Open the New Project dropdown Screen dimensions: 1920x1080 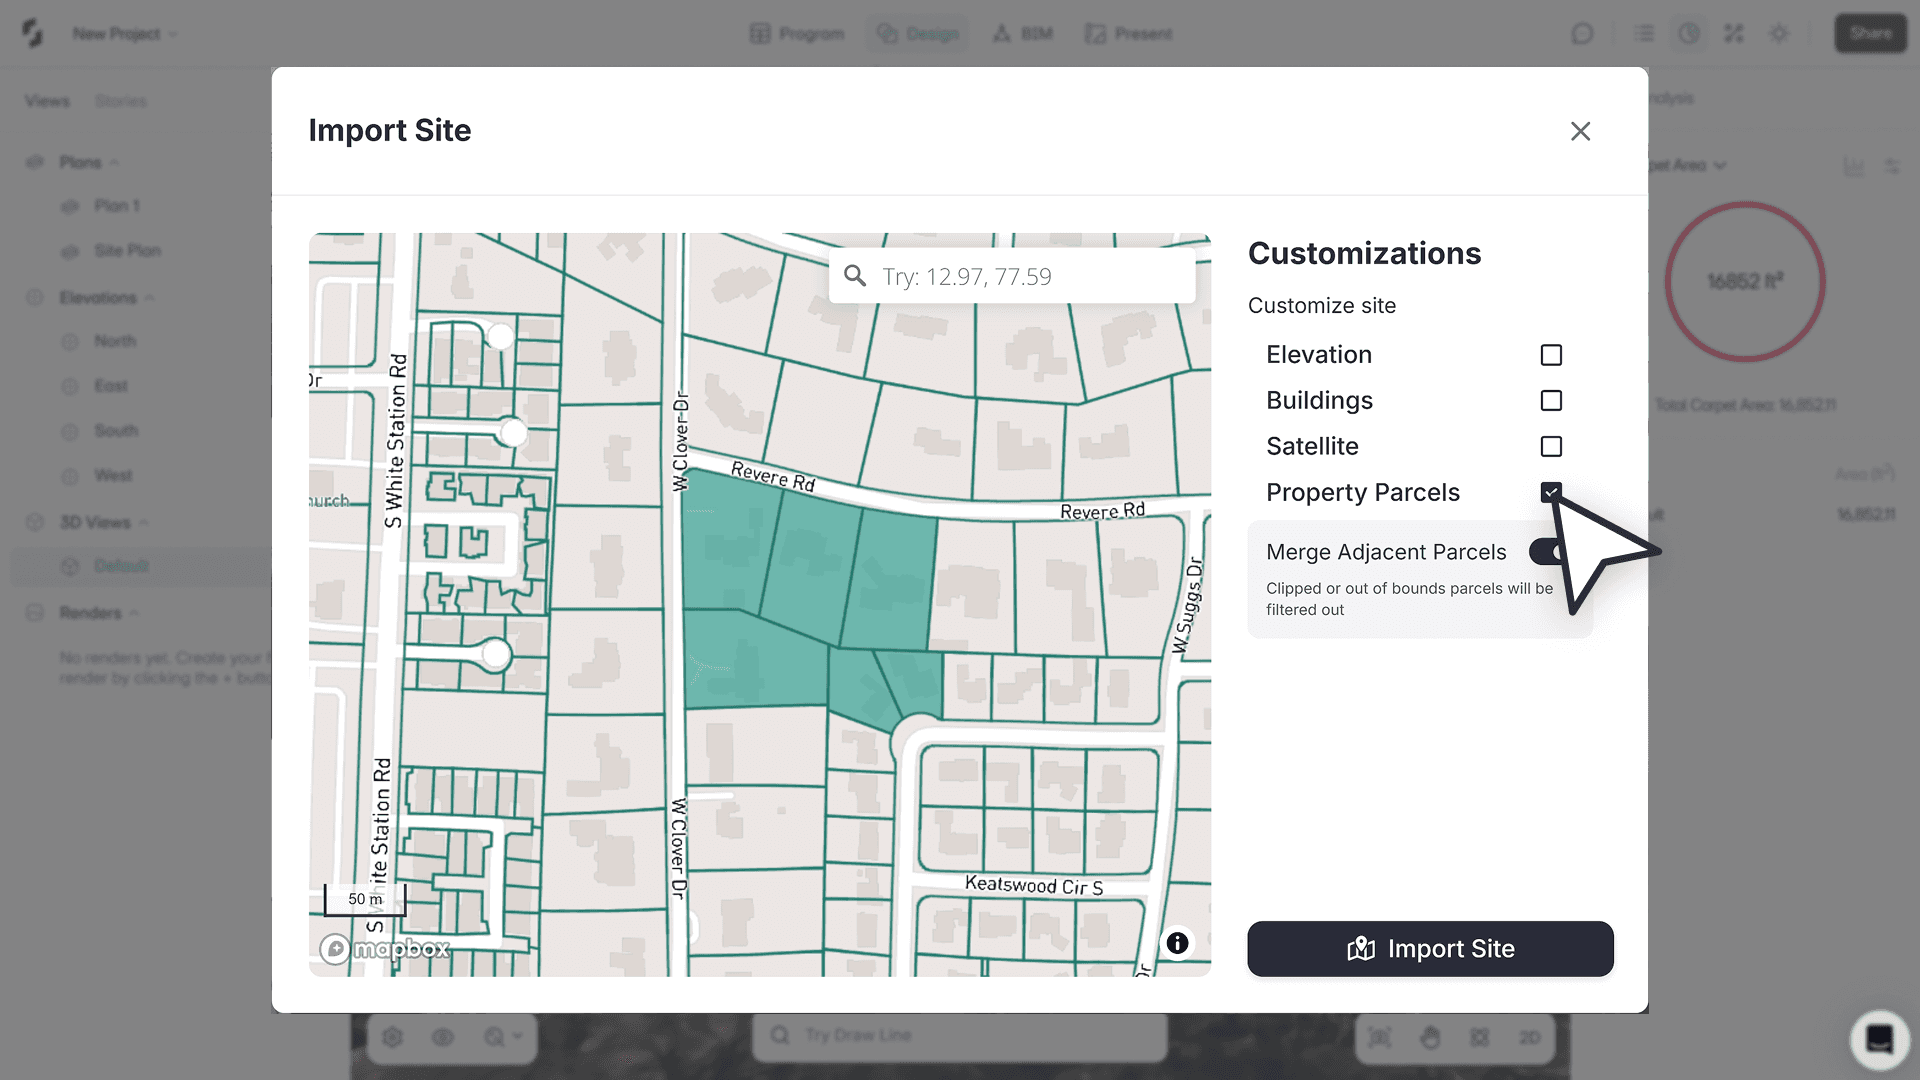[124, 34]
